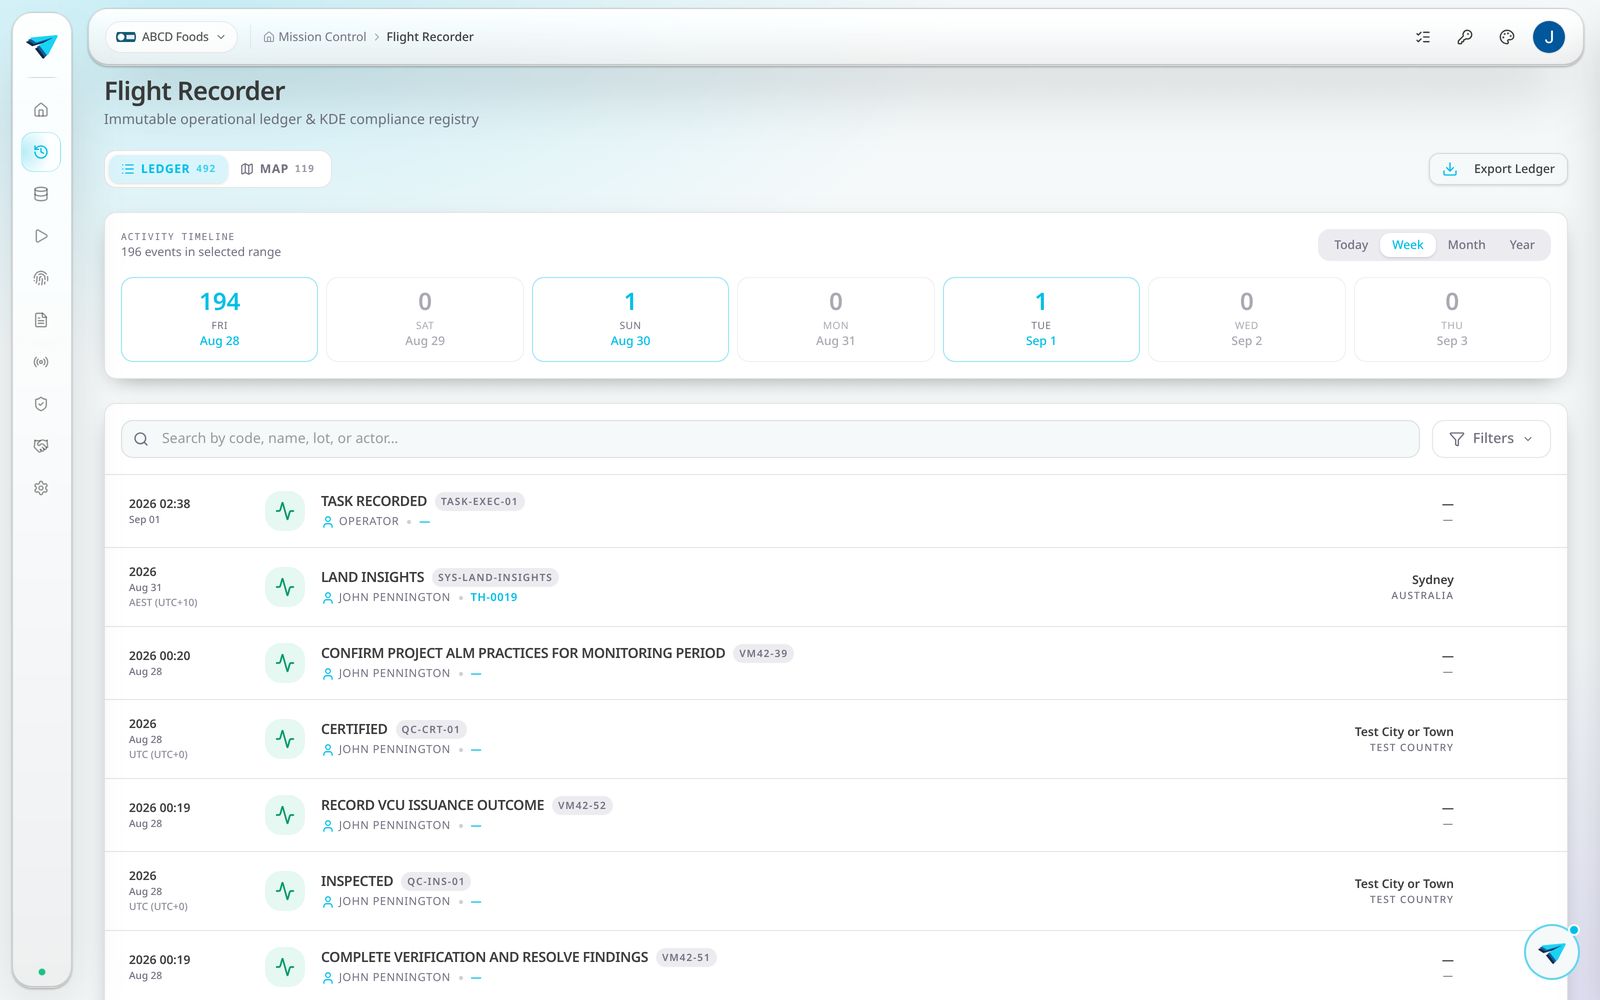
Task: Select the Week range
Action: [1407, 245]
